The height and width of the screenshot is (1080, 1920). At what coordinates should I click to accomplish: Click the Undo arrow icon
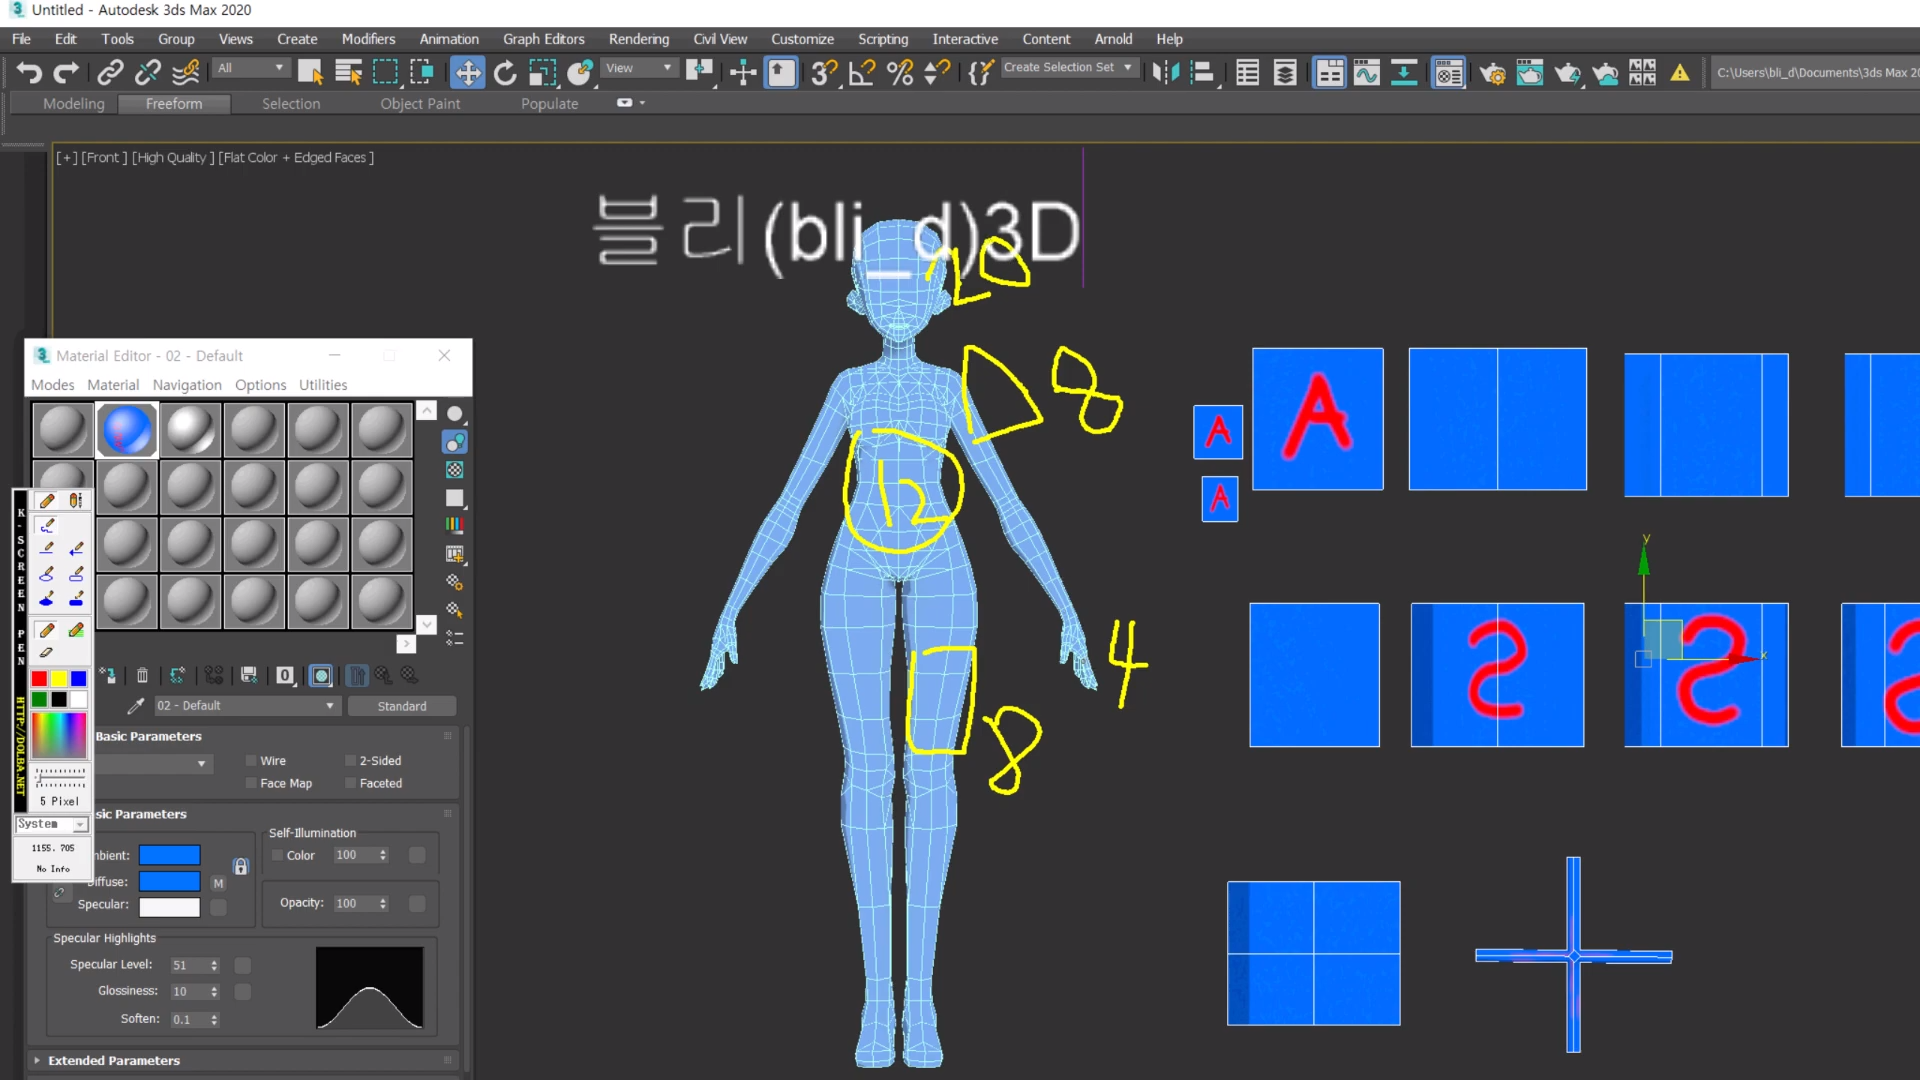point(29,72)
